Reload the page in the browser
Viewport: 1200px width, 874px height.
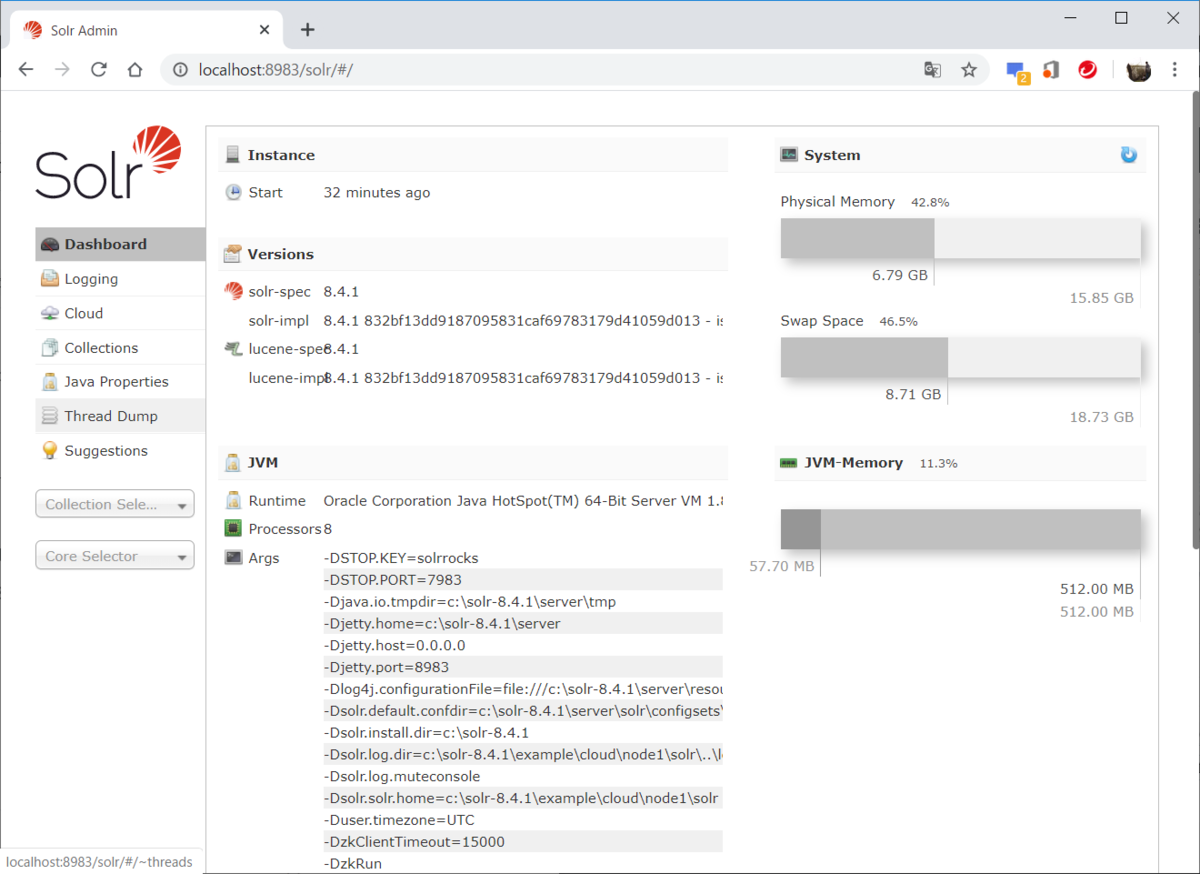point(98,70)
